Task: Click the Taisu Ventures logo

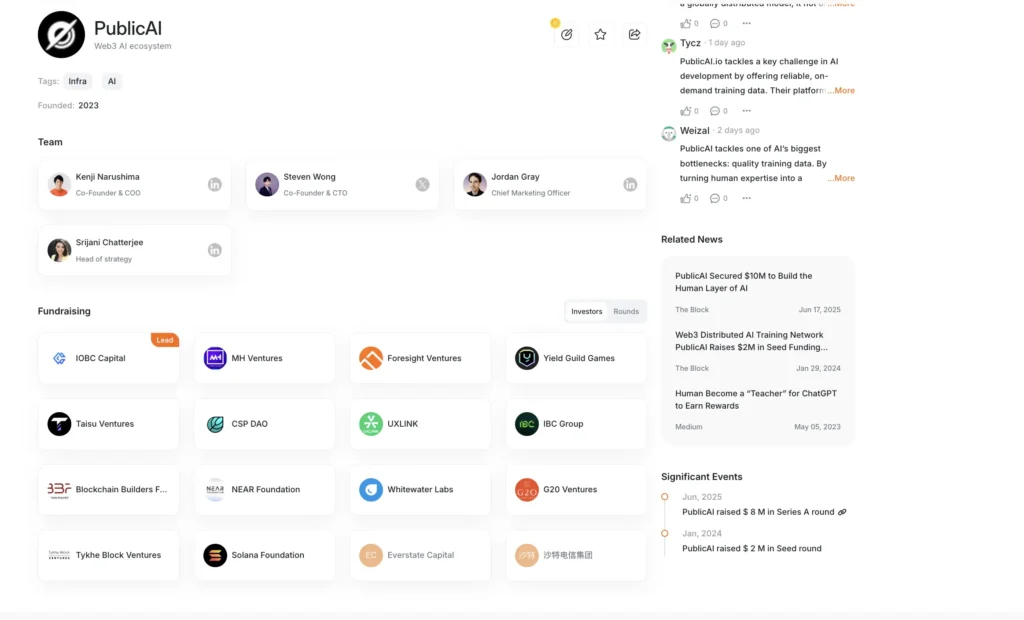Action: [59, 424]
